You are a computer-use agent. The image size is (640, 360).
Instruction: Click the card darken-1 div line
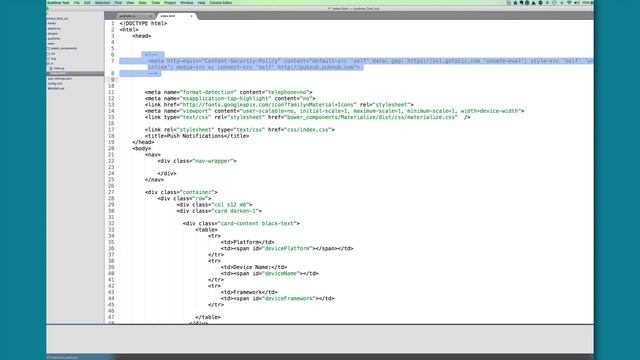point(219,211)
